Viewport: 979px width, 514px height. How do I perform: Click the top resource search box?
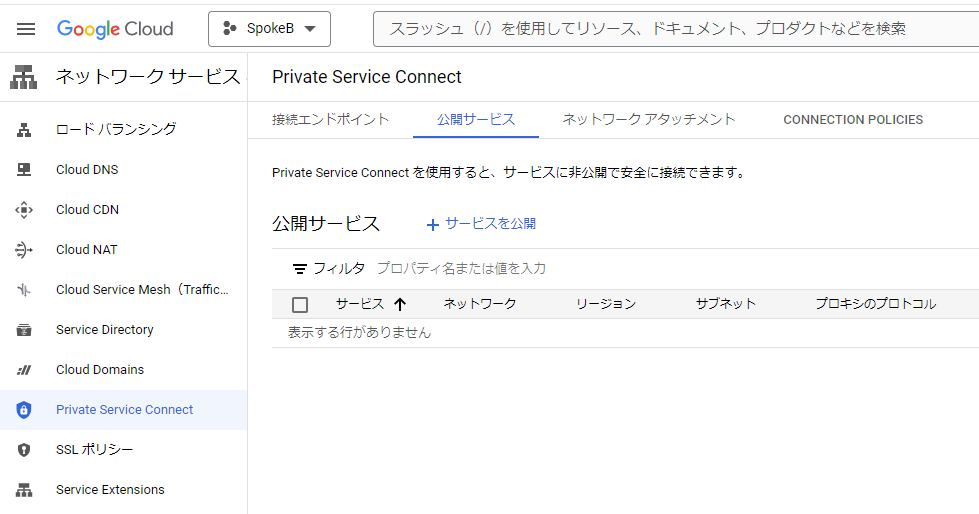click(670, 29)
